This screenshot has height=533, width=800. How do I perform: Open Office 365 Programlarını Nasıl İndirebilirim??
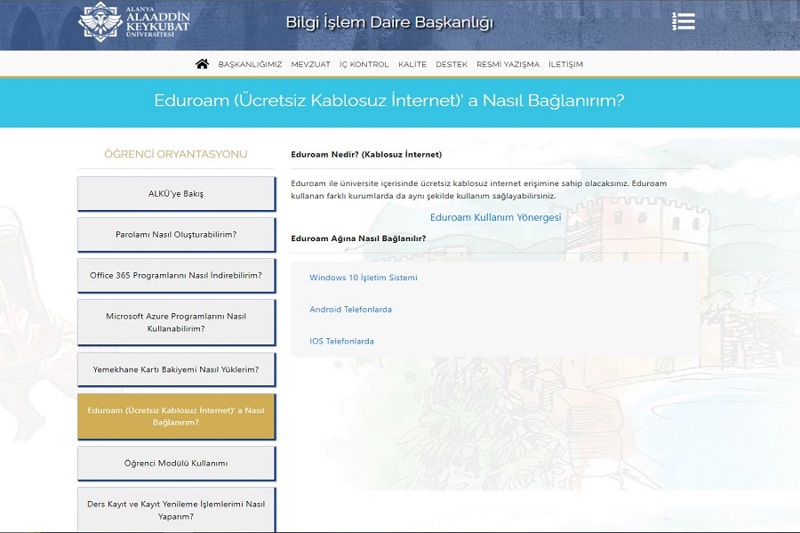[176, 275]
